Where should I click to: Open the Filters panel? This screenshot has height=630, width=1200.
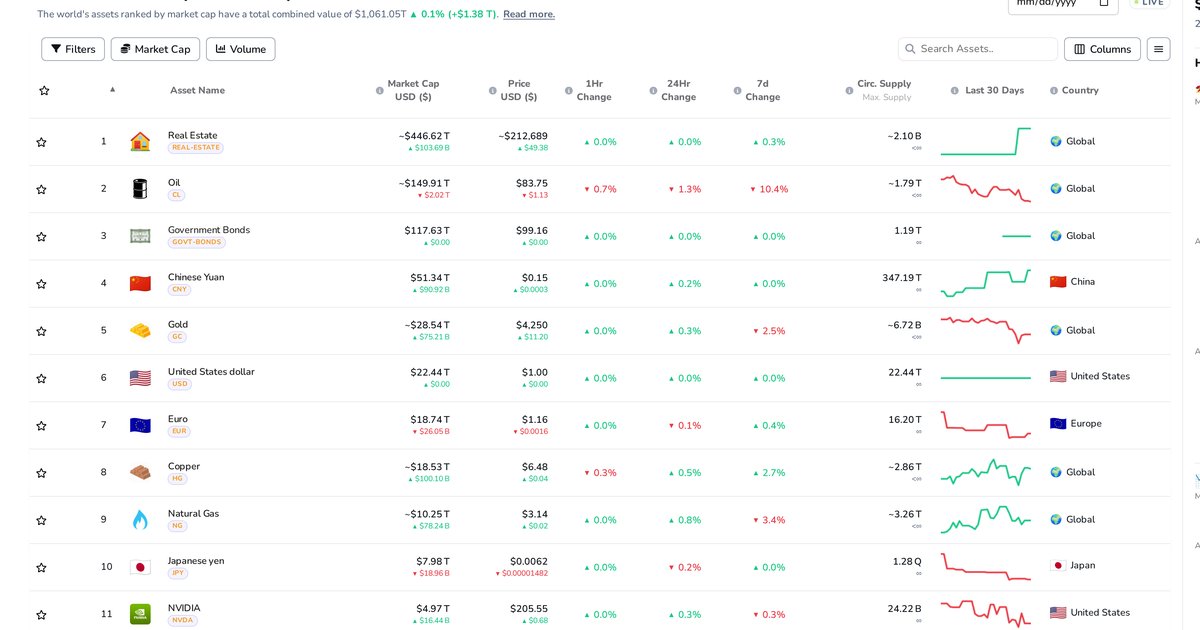point(73,49)
